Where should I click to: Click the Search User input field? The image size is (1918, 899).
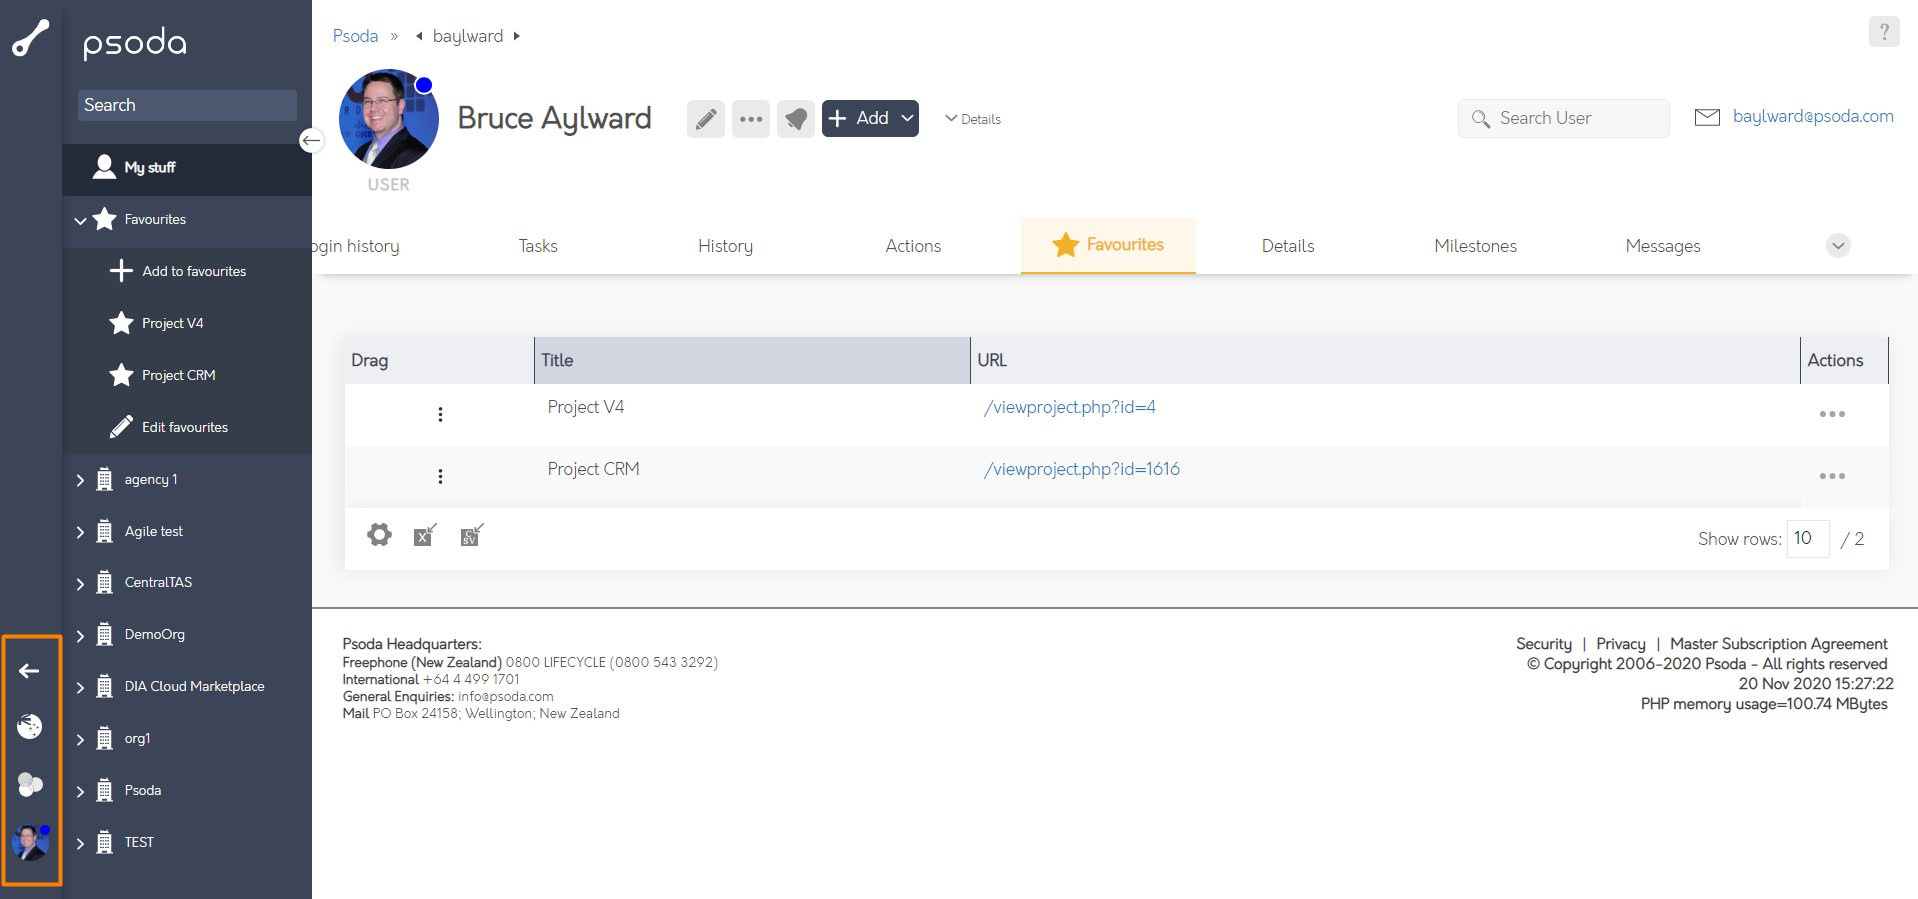pyautogui.click(x=1575, y=118)
